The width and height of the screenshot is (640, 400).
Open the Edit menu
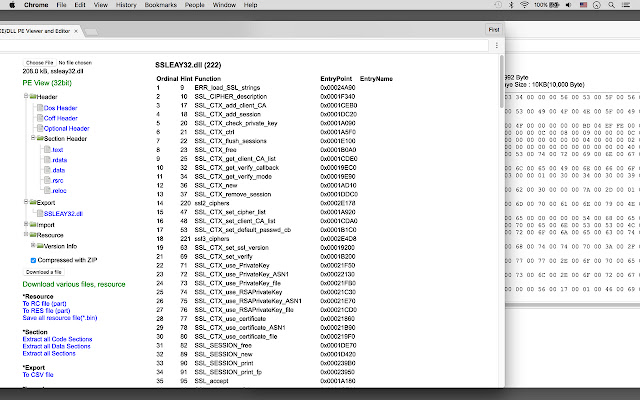(80, 5)
